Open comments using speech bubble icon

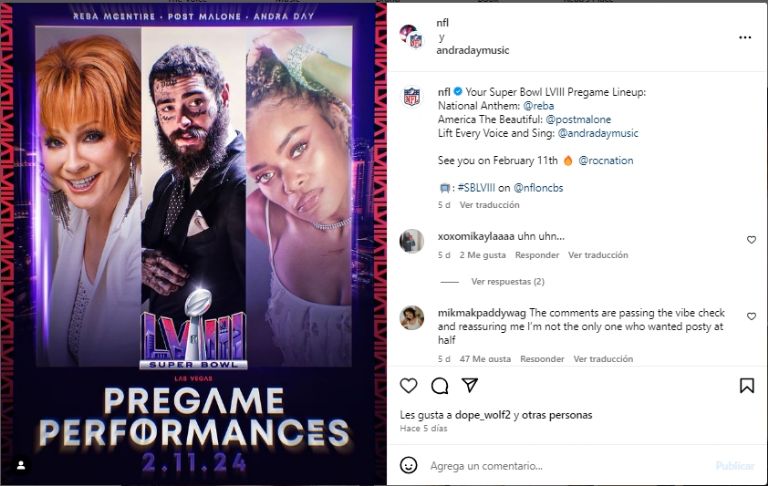pos(439,386)
